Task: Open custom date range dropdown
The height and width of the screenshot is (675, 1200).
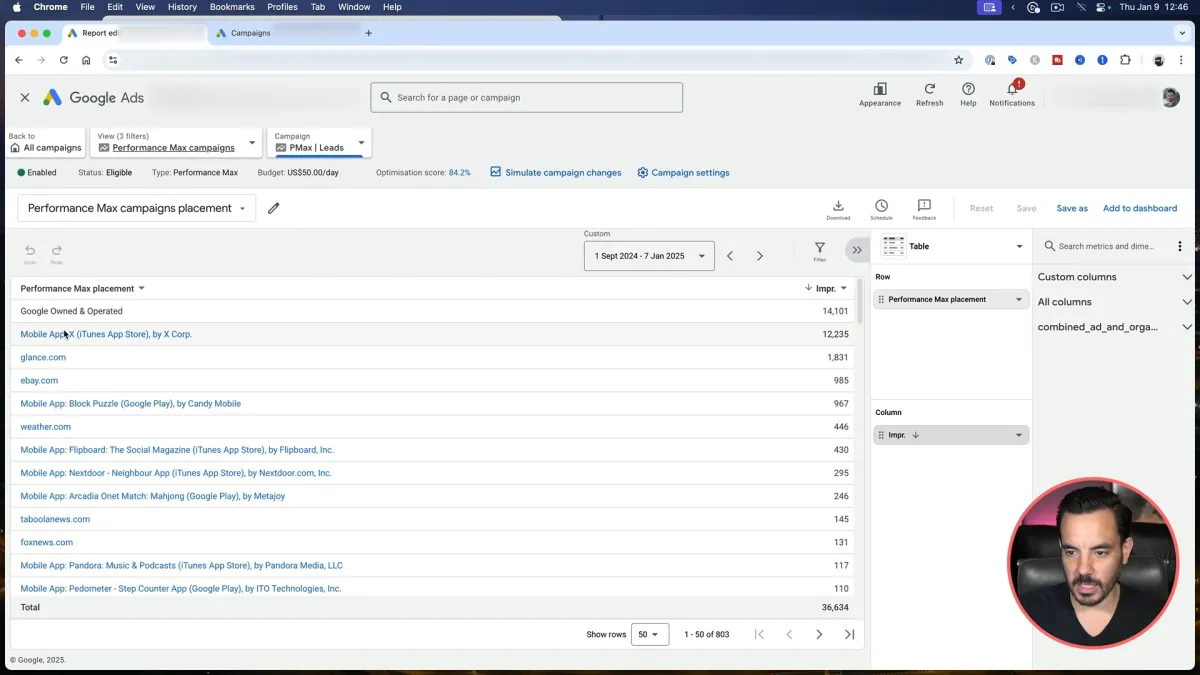Action: point(649,256)
